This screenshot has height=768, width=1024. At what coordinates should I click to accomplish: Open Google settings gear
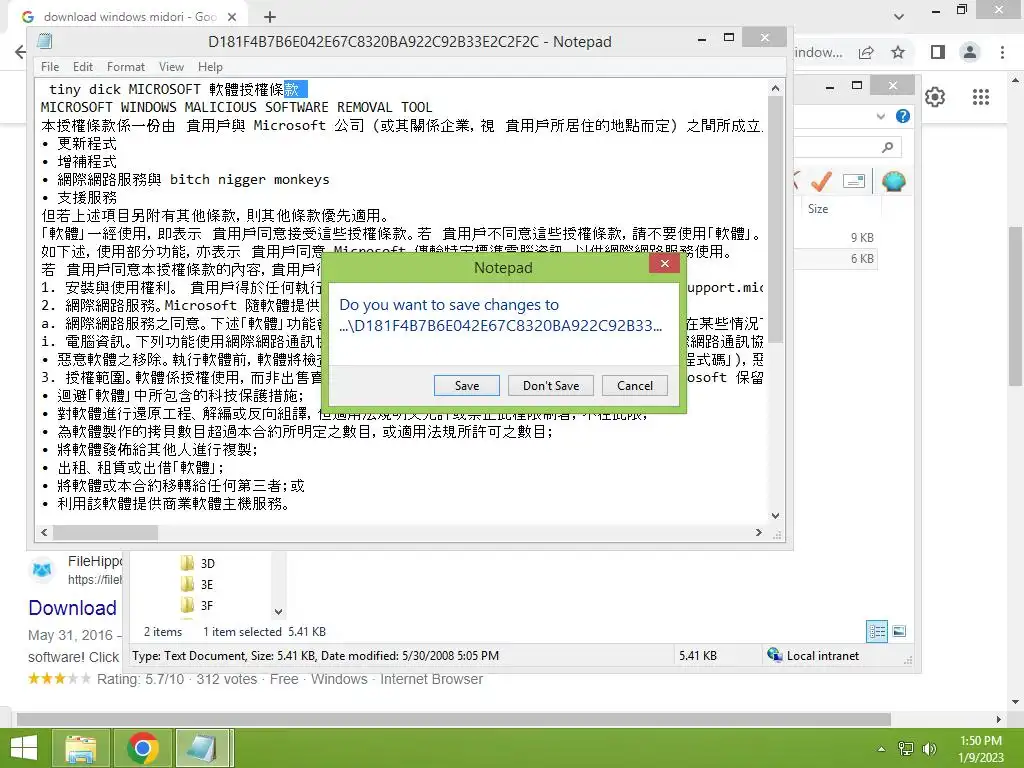click(x=935, y=97)
